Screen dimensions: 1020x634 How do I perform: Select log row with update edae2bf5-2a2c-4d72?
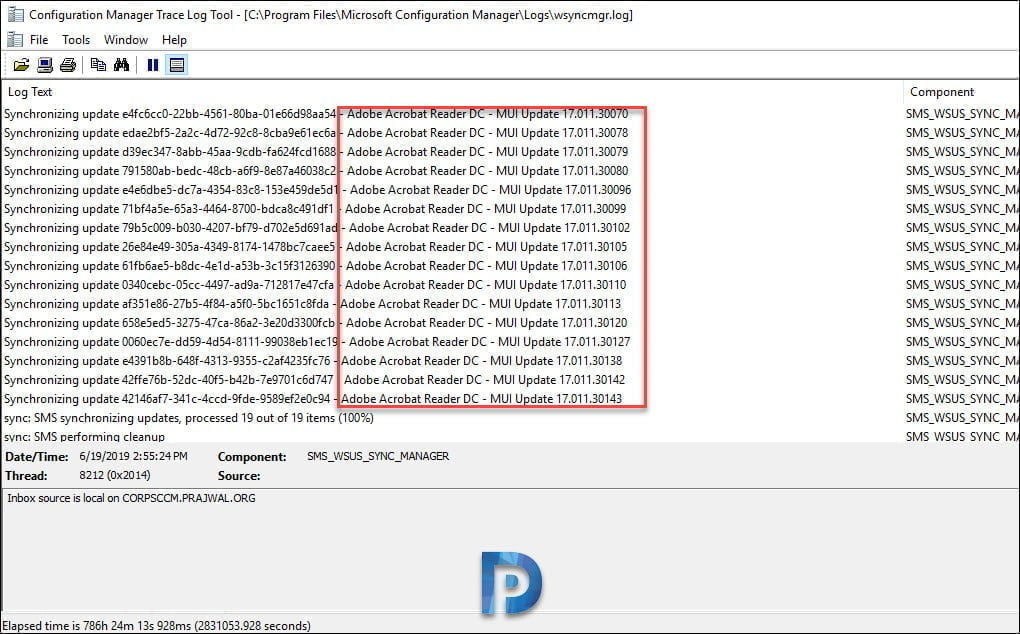tap(510, 133)
